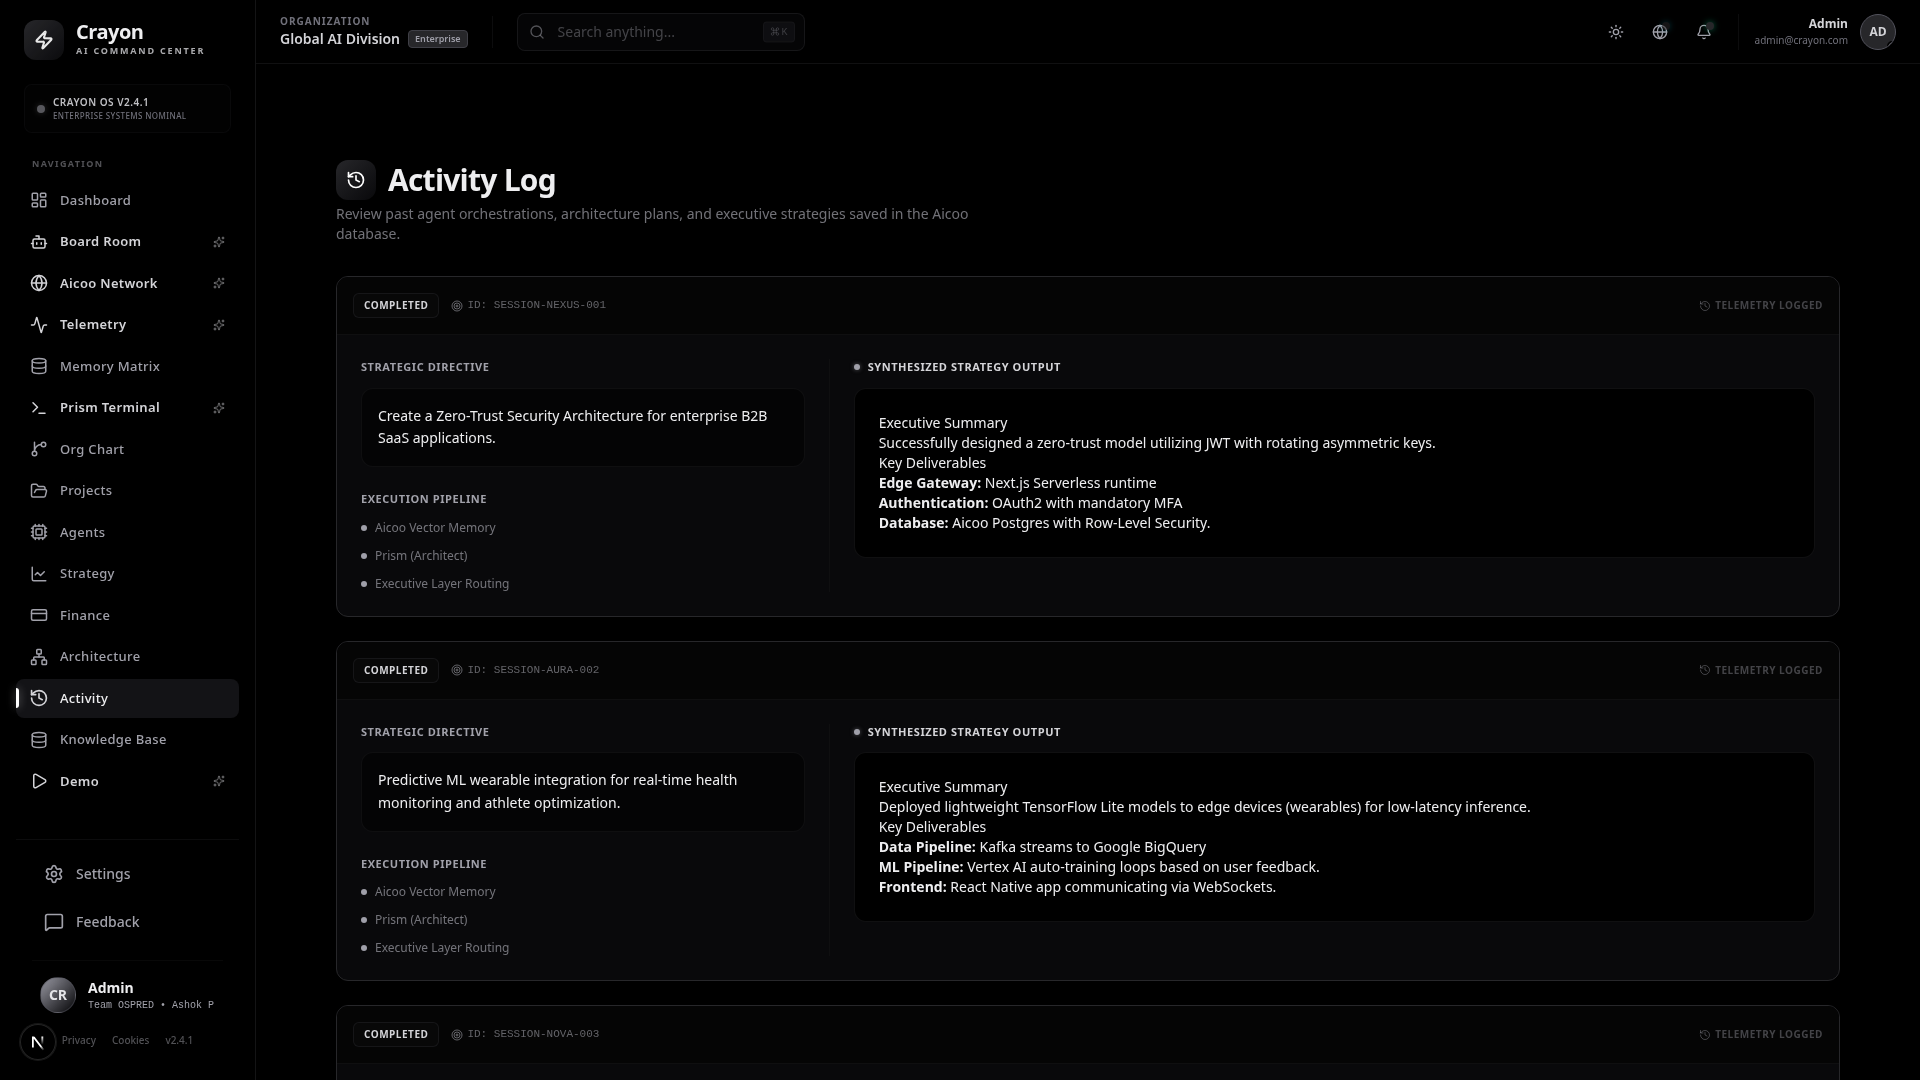Click the Crayon lightning bolt logo
This screenshot has width=1920, height=1080.
coord(44,40)
